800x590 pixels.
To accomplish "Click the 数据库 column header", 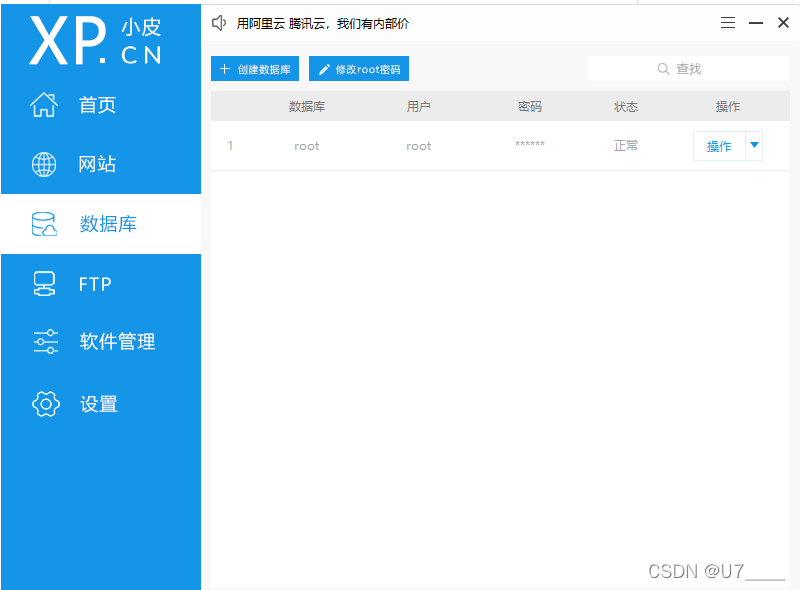I will pos(307,105).
